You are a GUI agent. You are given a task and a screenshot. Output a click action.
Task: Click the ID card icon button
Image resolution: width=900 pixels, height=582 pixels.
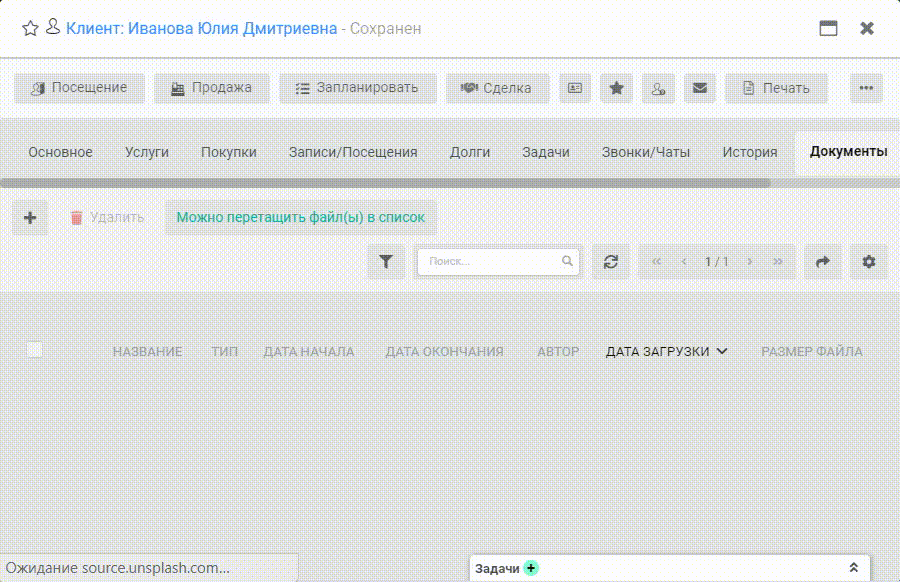[575, 88]
